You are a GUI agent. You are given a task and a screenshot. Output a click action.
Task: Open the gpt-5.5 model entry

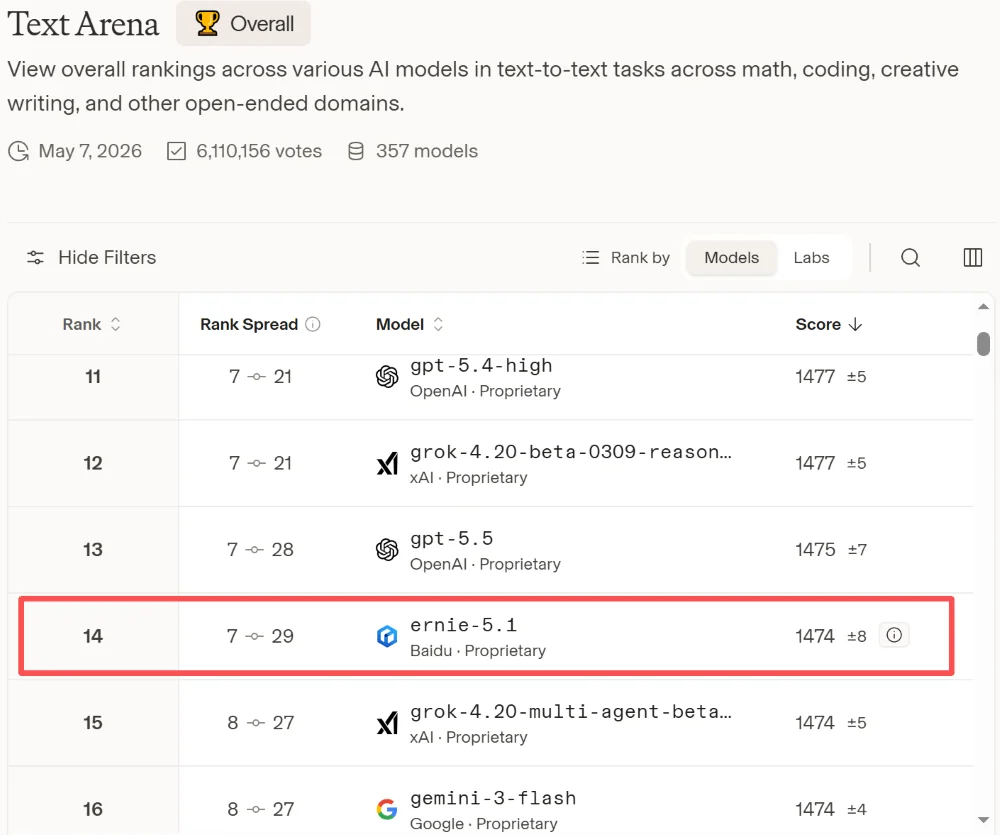pyautogui.click(x=452, y=538)
